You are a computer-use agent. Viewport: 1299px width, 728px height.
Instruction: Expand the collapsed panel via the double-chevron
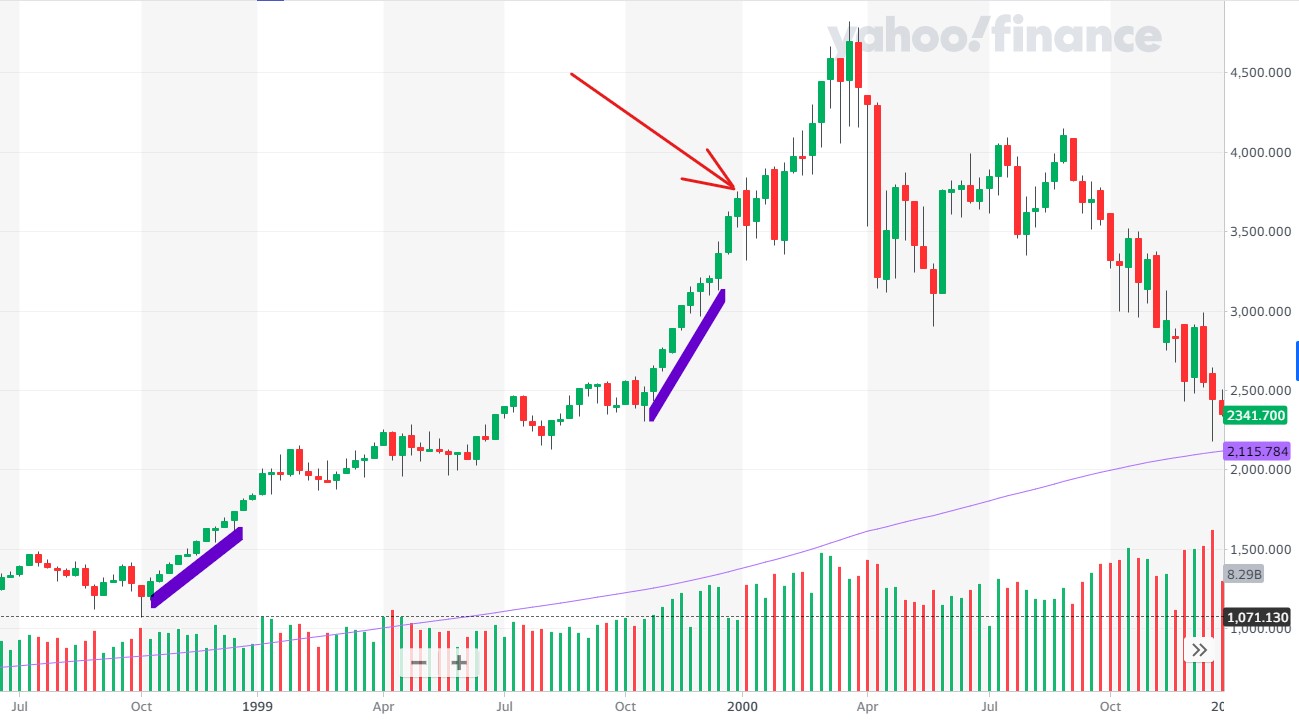click(x=1198, y=649)
